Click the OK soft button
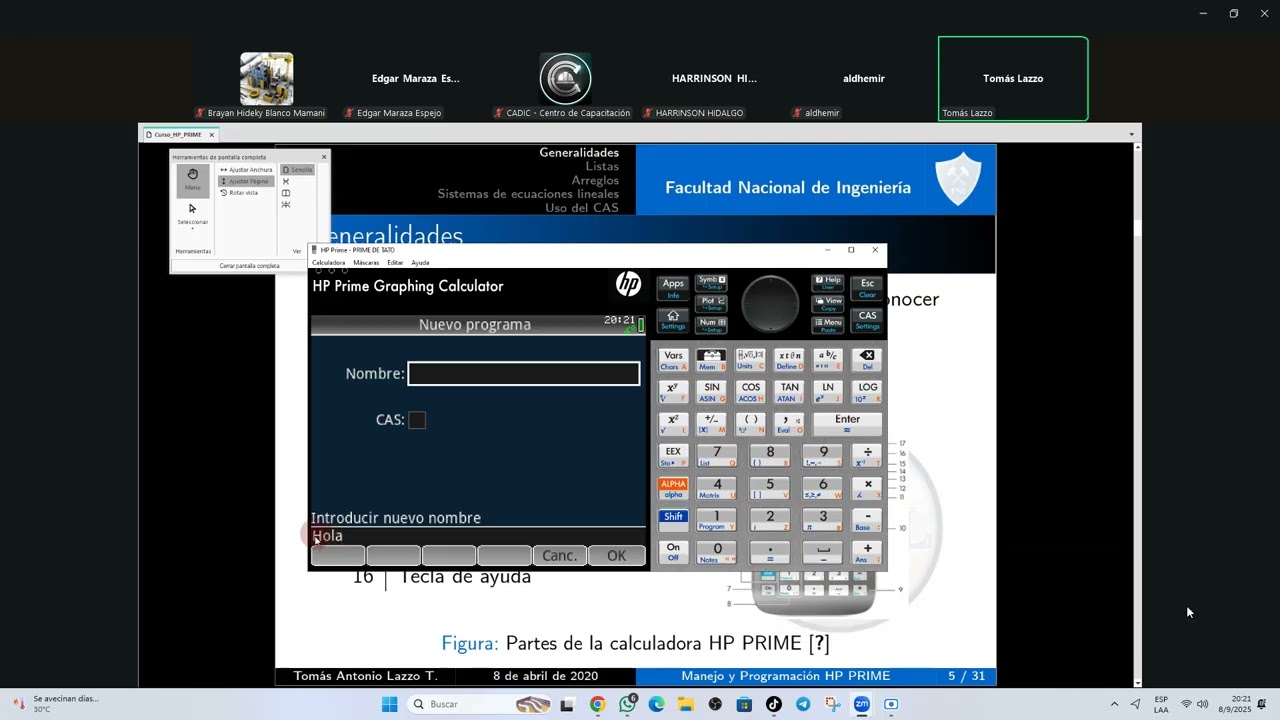This screenshot has height=720, width=1280. tap(616, 556)
